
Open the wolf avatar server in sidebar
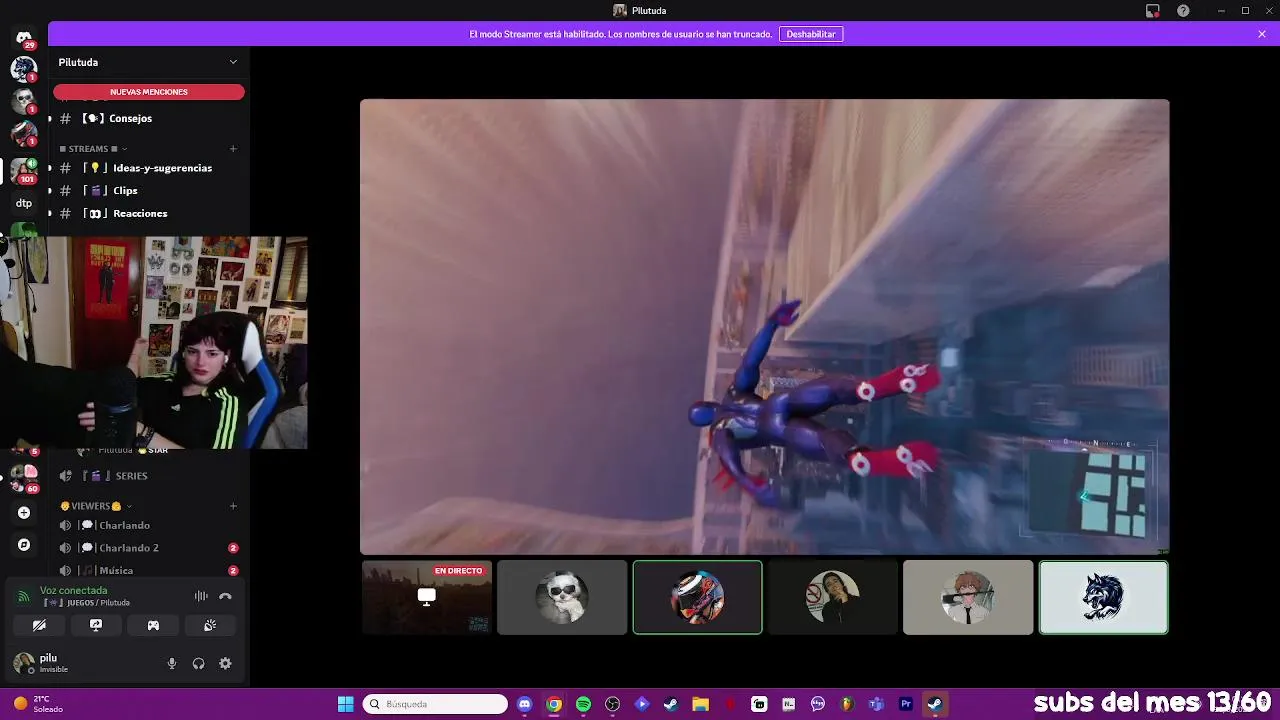point(24,68)
